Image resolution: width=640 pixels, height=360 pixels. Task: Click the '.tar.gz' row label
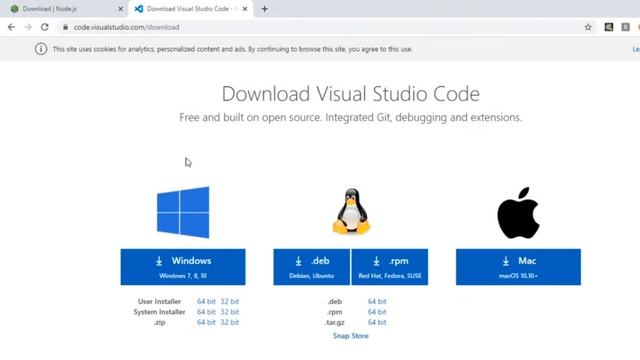tap(335, 322)
